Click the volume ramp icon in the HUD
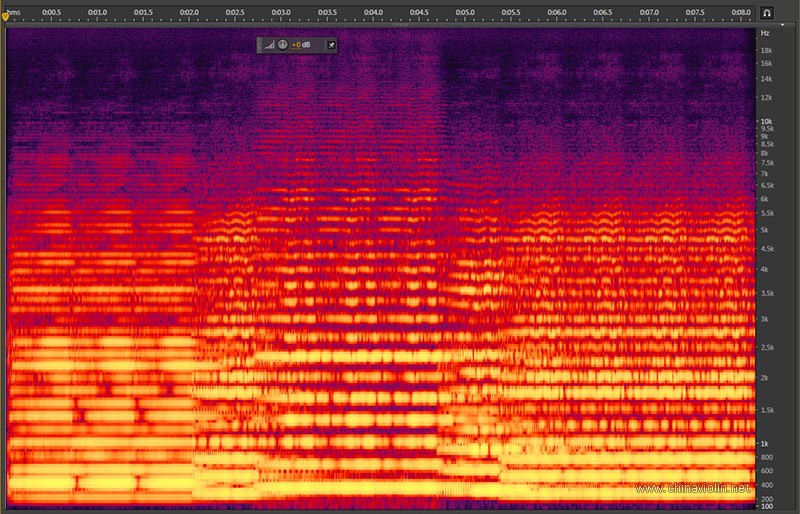 (270, 45)
